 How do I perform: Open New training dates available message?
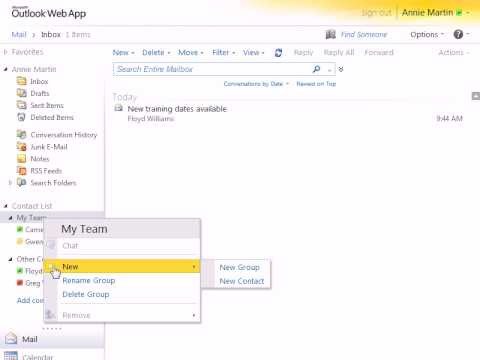click(x=177, y=109)
